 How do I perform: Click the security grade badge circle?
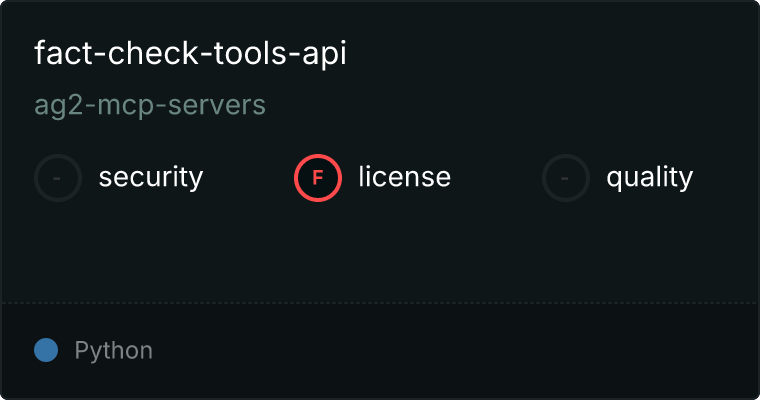58,178
